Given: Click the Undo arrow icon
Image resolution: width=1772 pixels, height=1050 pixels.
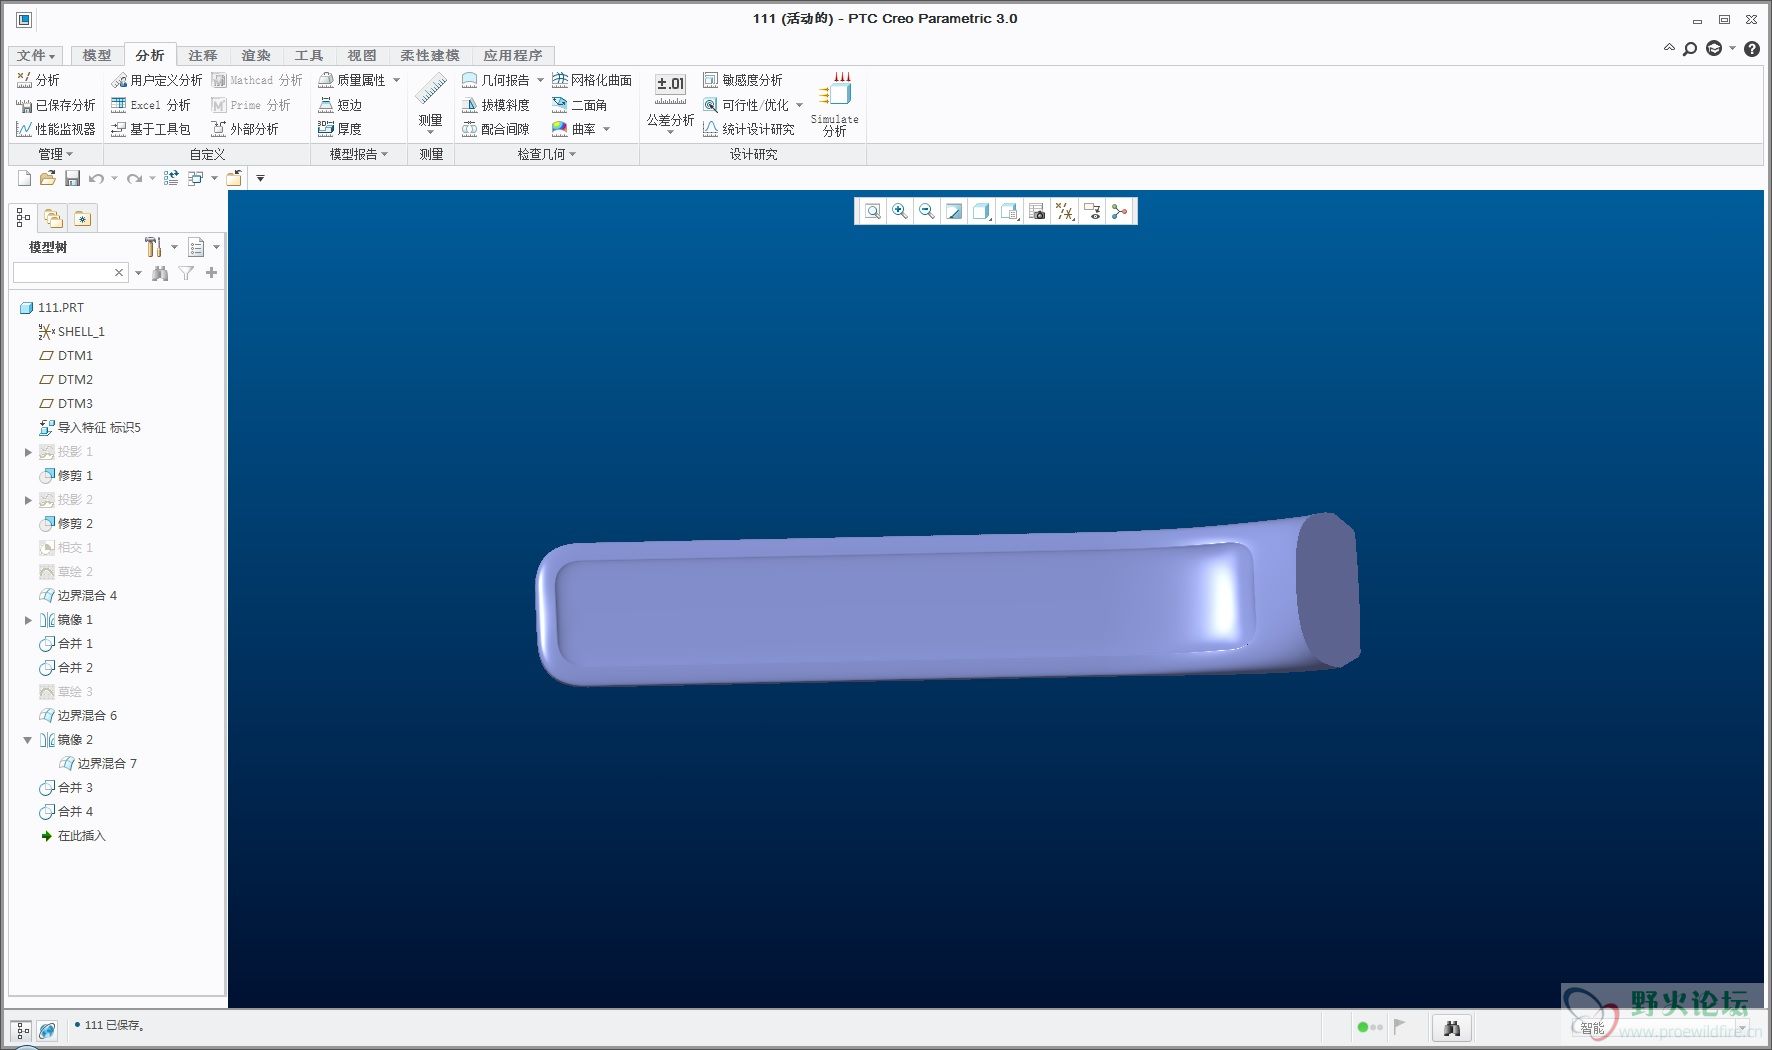Looking at the screenshot, I should click(96, 178).
